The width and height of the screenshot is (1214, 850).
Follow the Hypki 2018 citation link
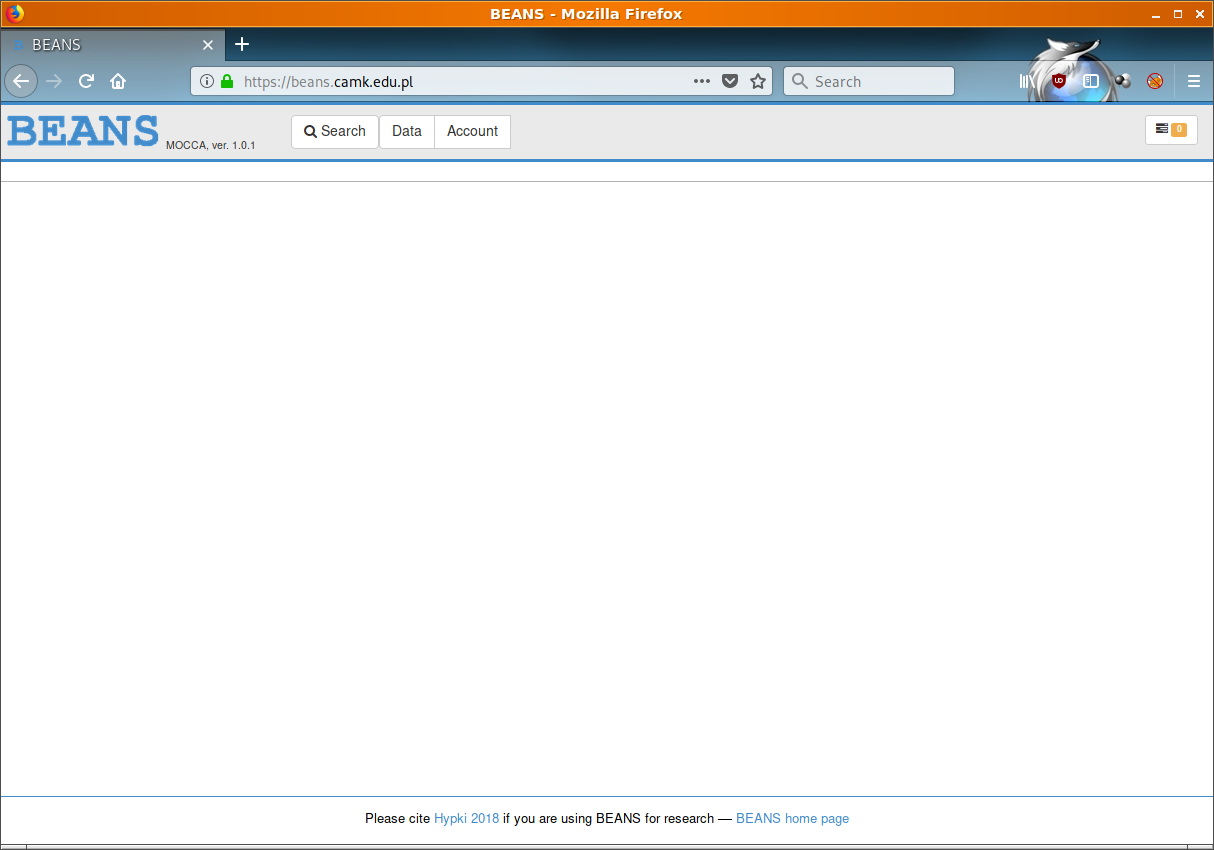[466, 818]
